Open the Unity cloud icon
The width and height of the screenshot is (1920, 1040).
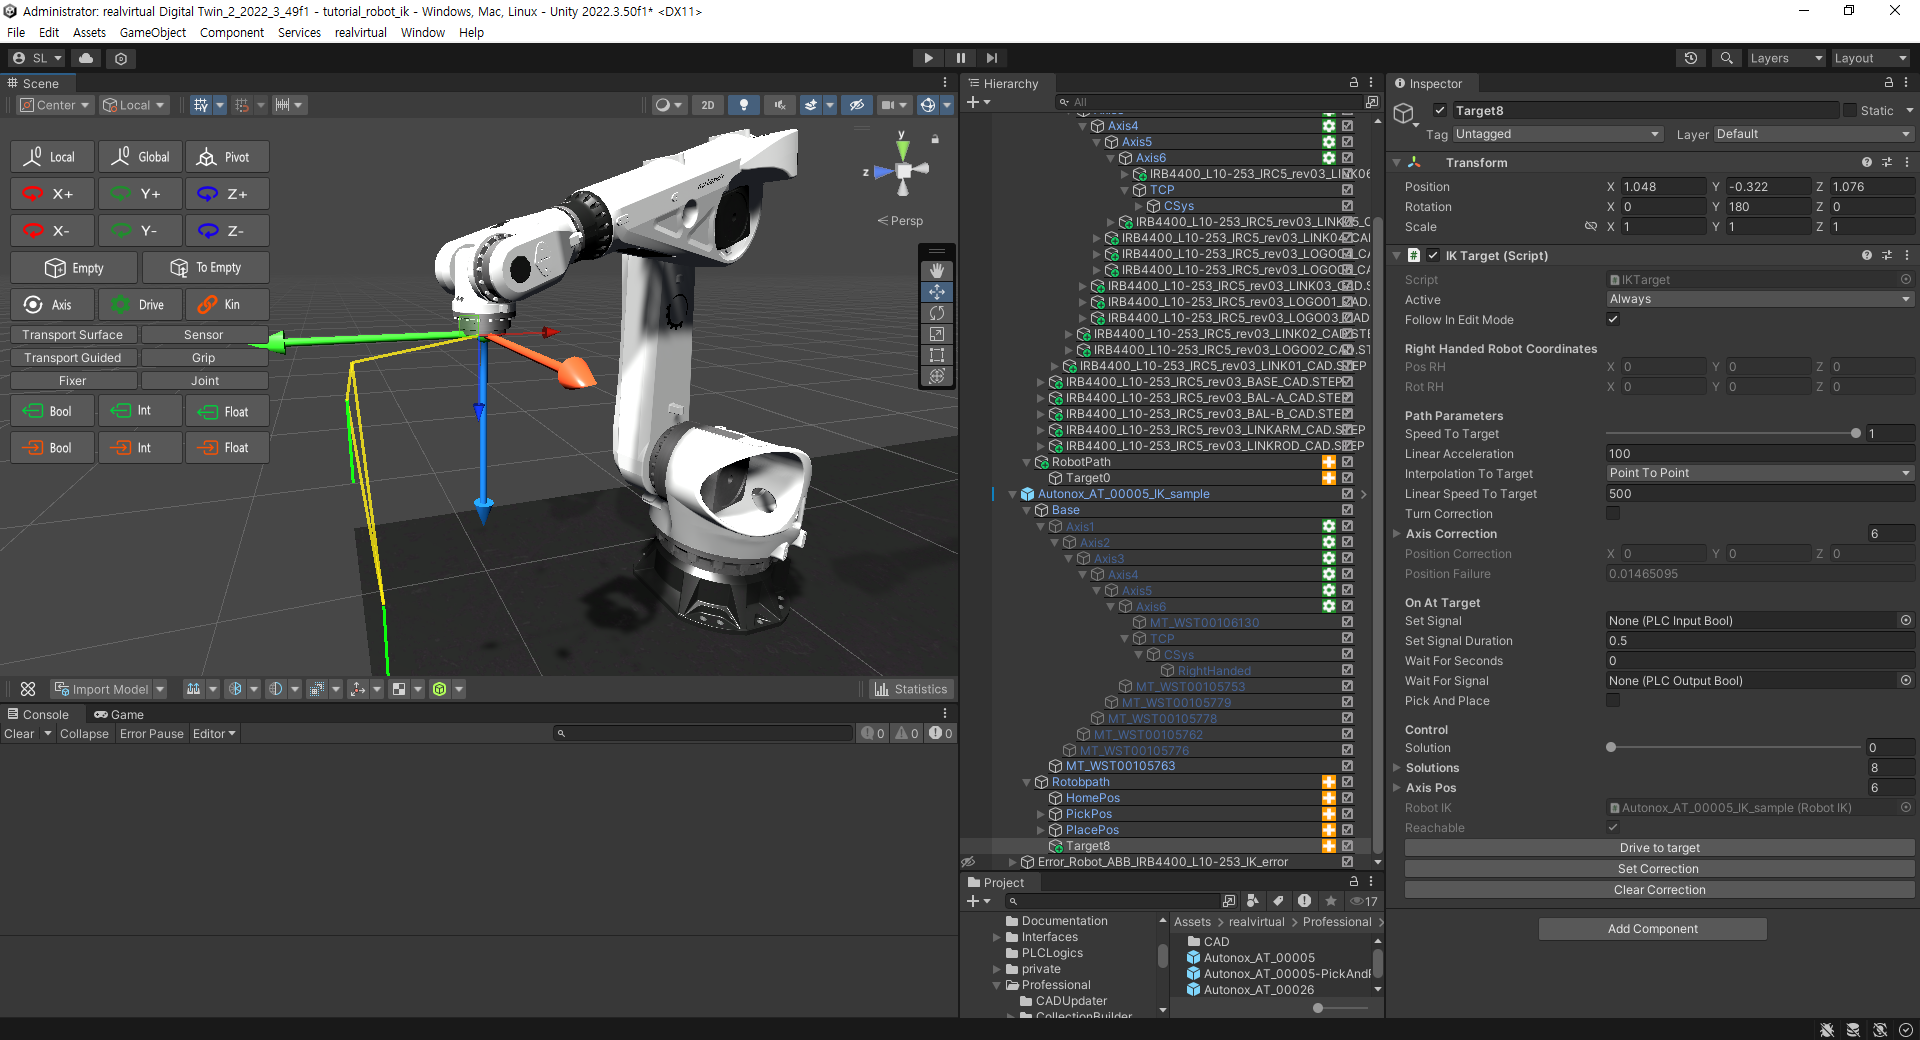pyautogui.click(x=86, y=58)
